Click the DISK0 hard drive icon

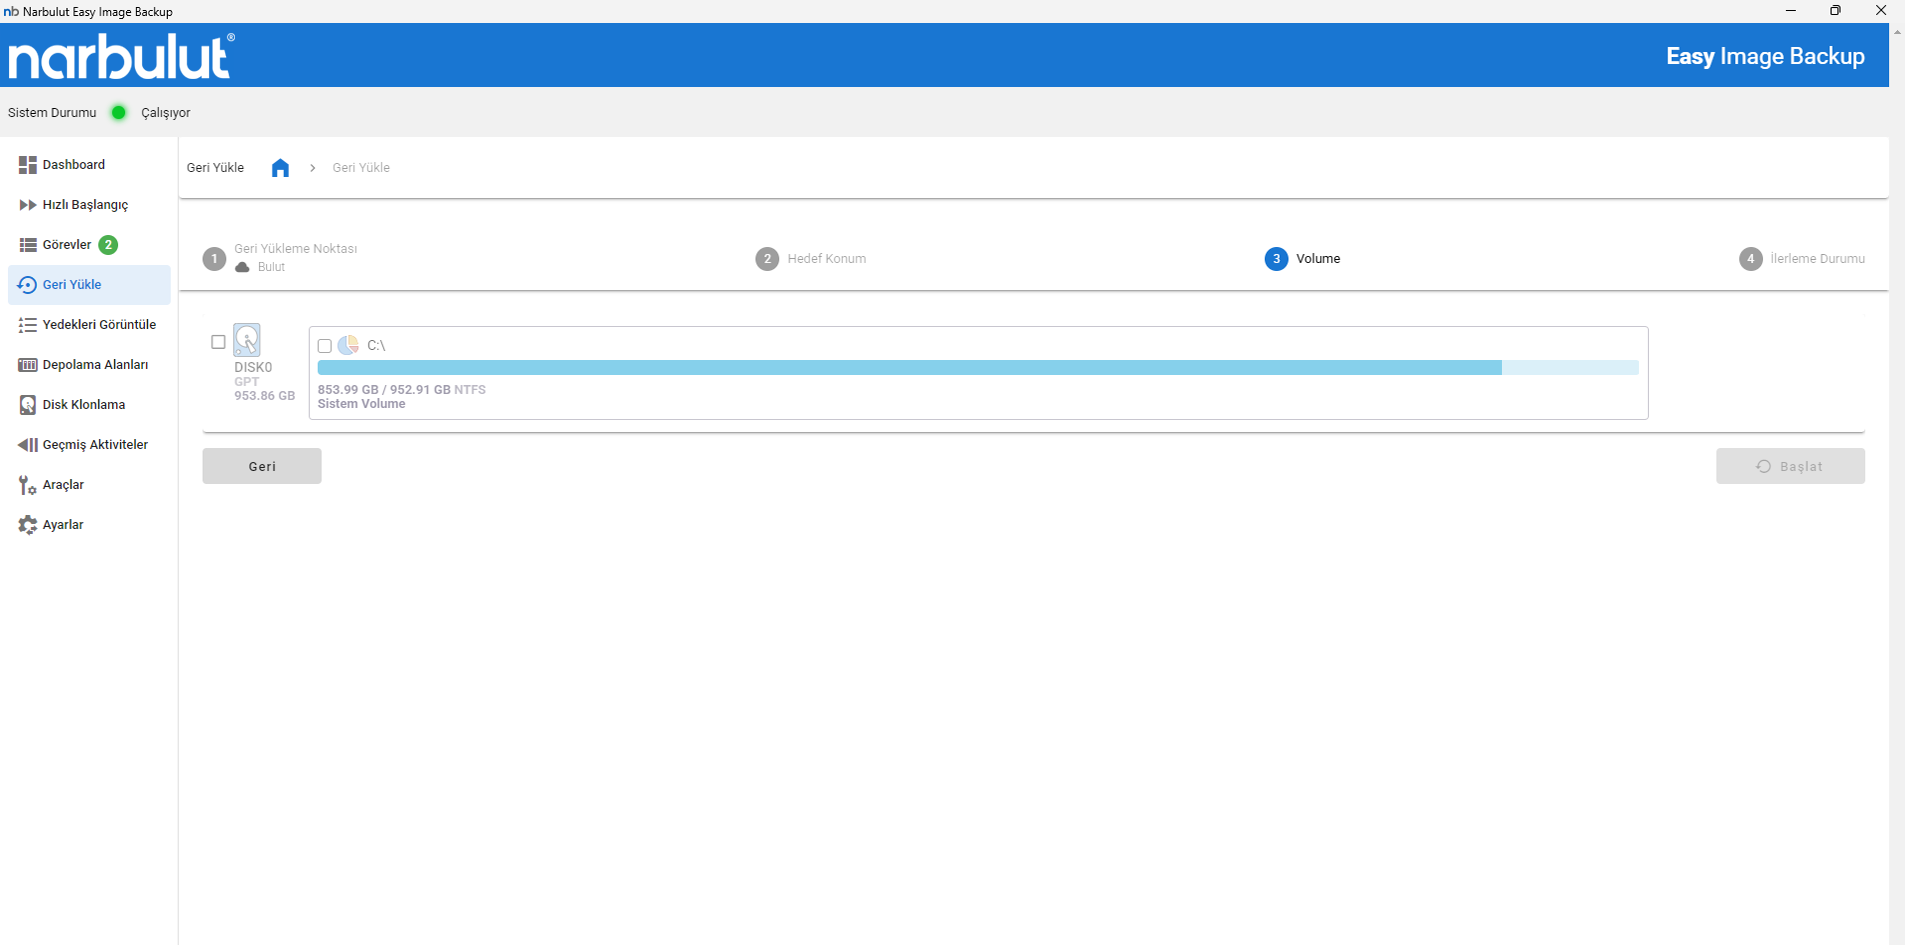click(x=247, y=340)
